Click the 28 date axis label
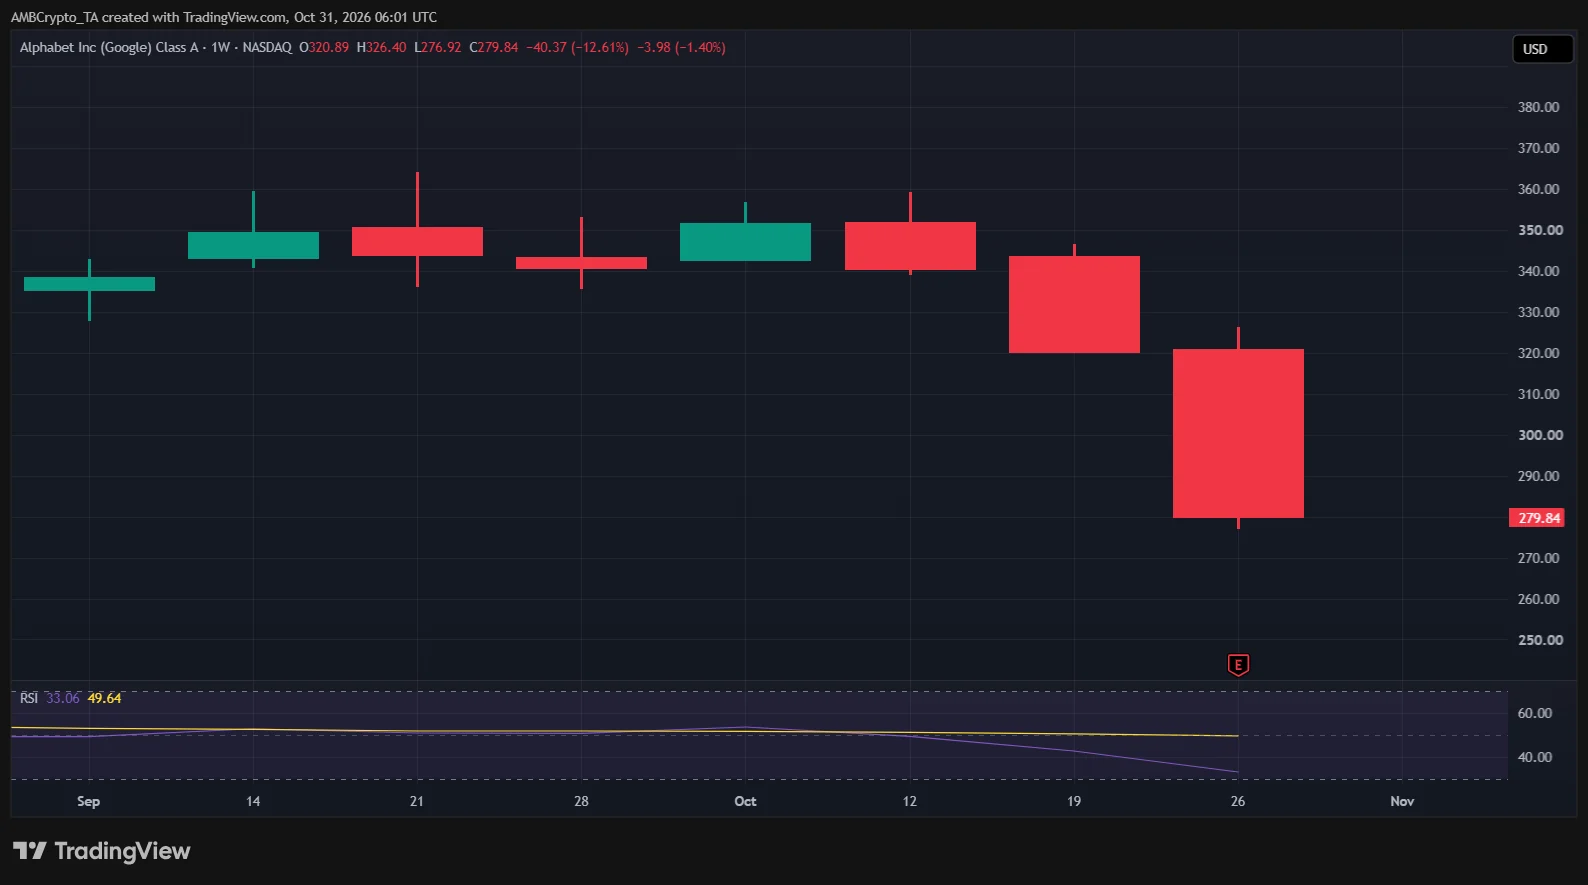This screenshot has height=885, width=1588. click(581, 801)
